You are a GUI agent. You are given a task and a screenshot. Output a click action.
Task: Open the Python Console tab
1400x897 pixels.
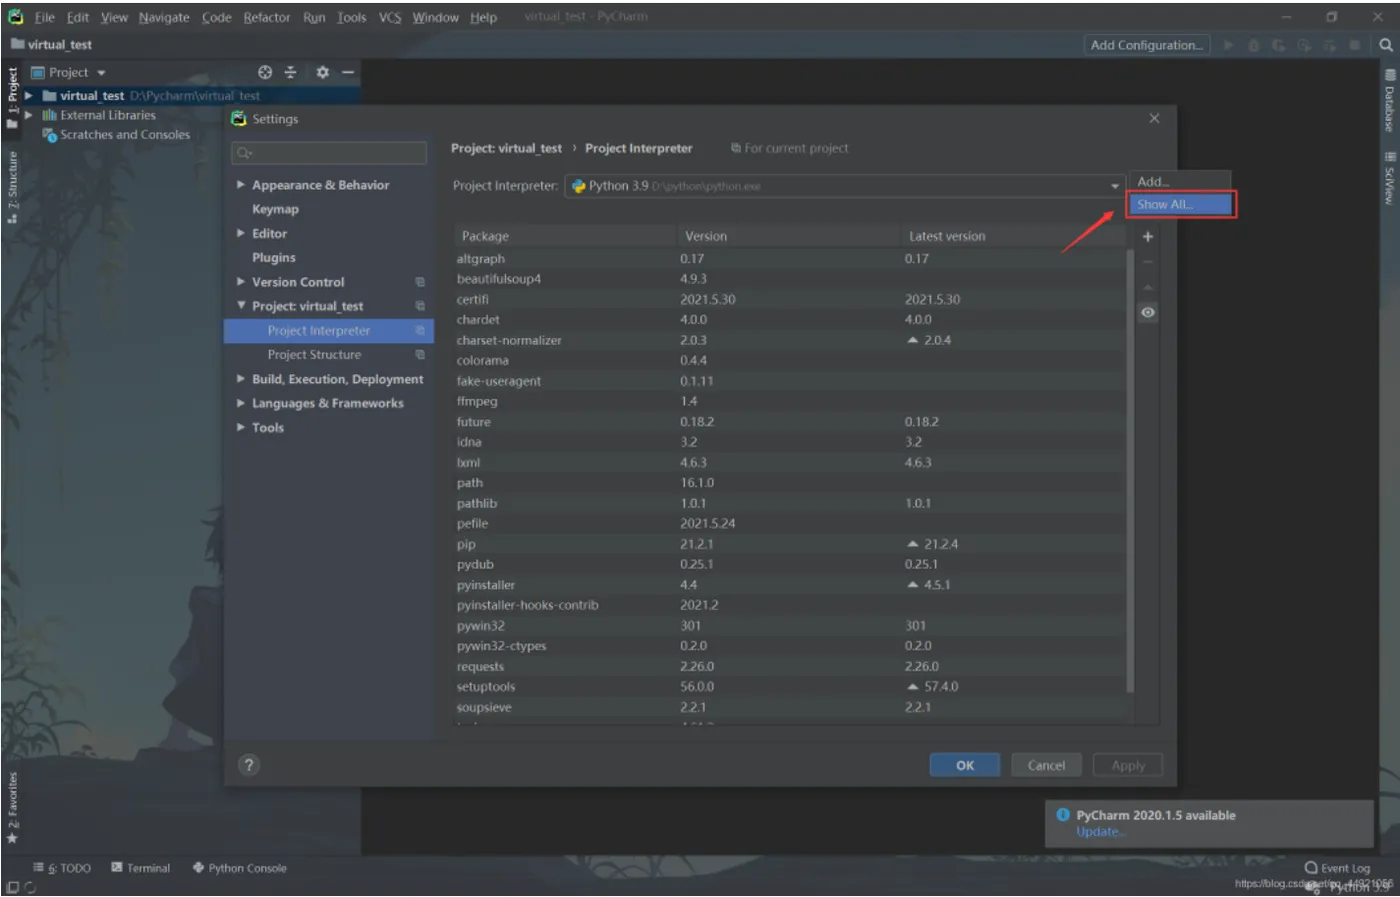(240, 868)
